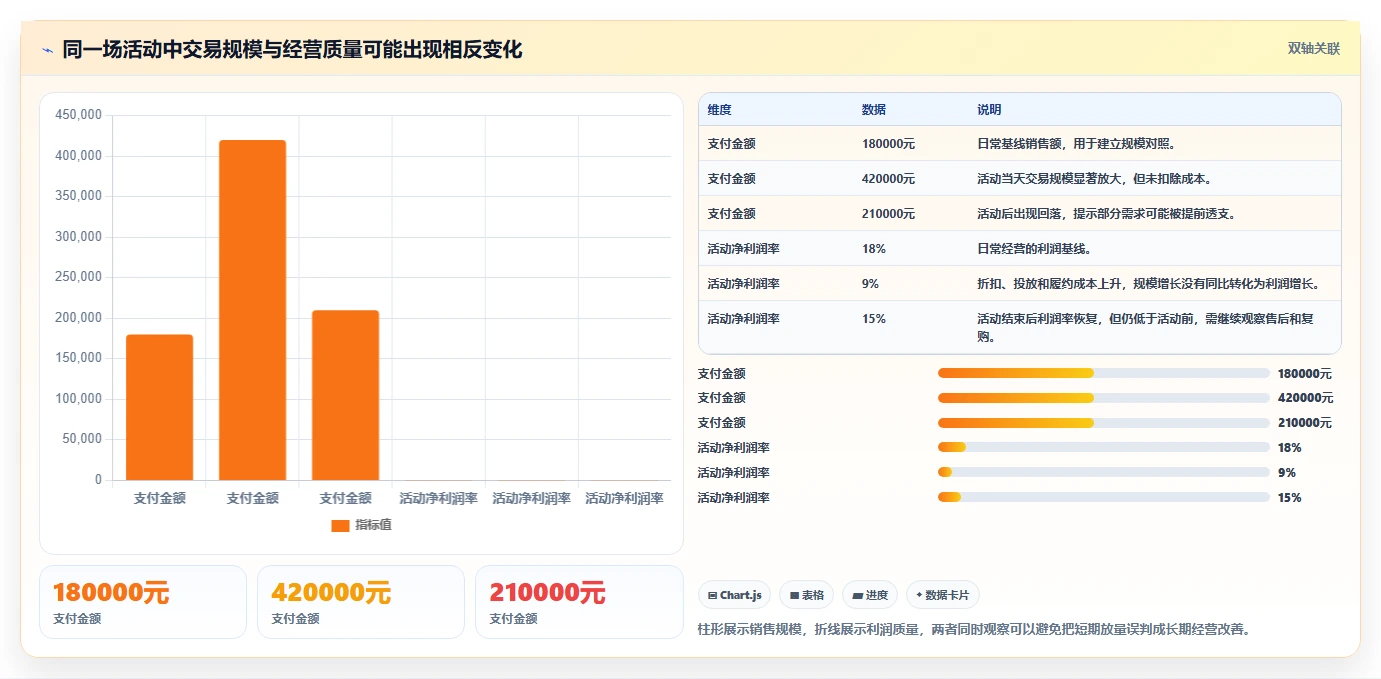The width and height of the screenshot is (1381, 679).
Task: Open the orange 180000元 data card
Action: click(143, 602)
